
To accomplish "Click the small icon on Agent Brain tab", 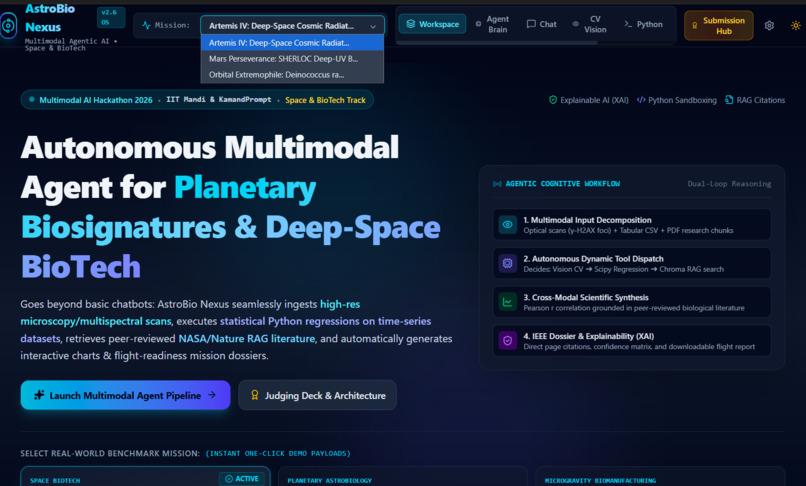I will tap(478, 24).
